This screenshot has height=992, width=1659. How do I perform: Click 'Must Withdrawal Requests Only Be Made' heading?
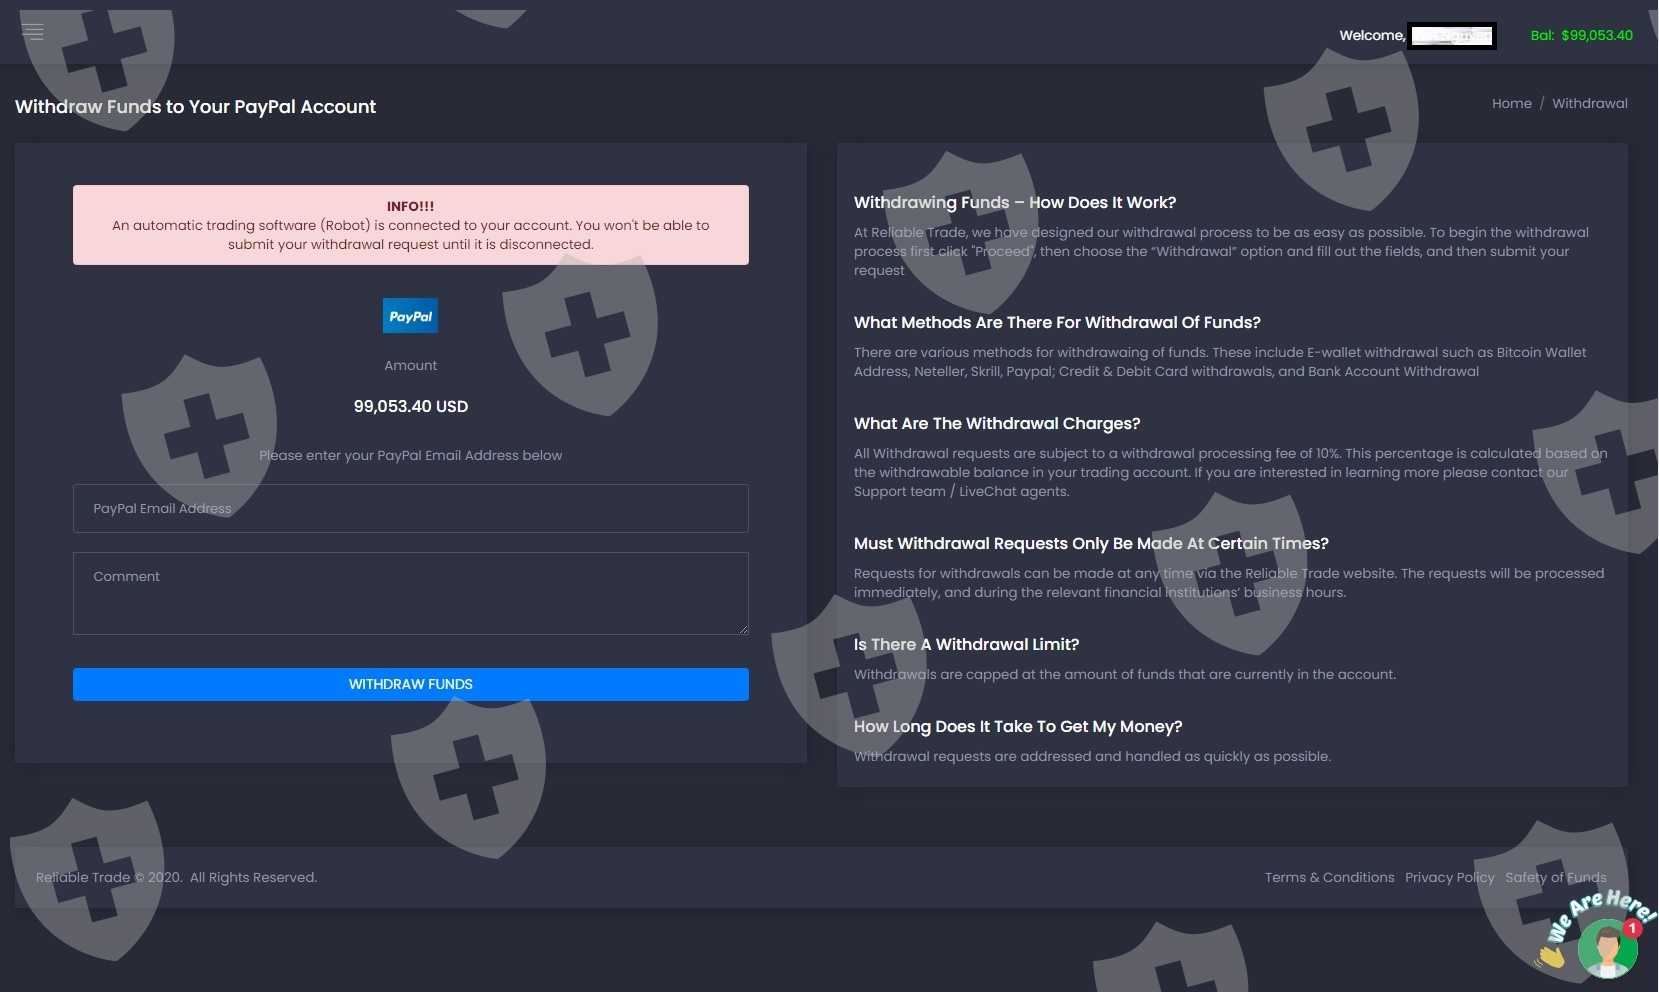click(1091, 543)
